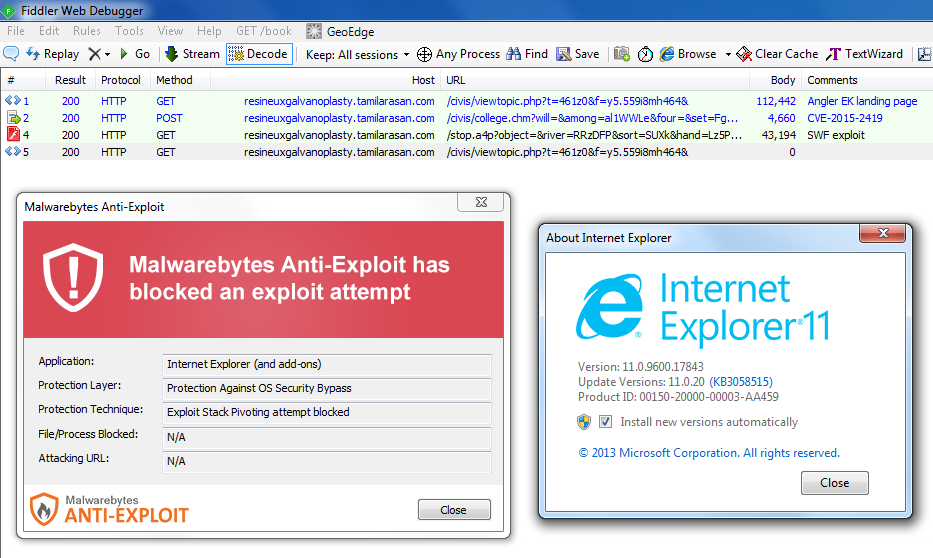This screenshot has width=933, height=558.
Task: Click the Protection Layer field value
Action: [327, 388]
